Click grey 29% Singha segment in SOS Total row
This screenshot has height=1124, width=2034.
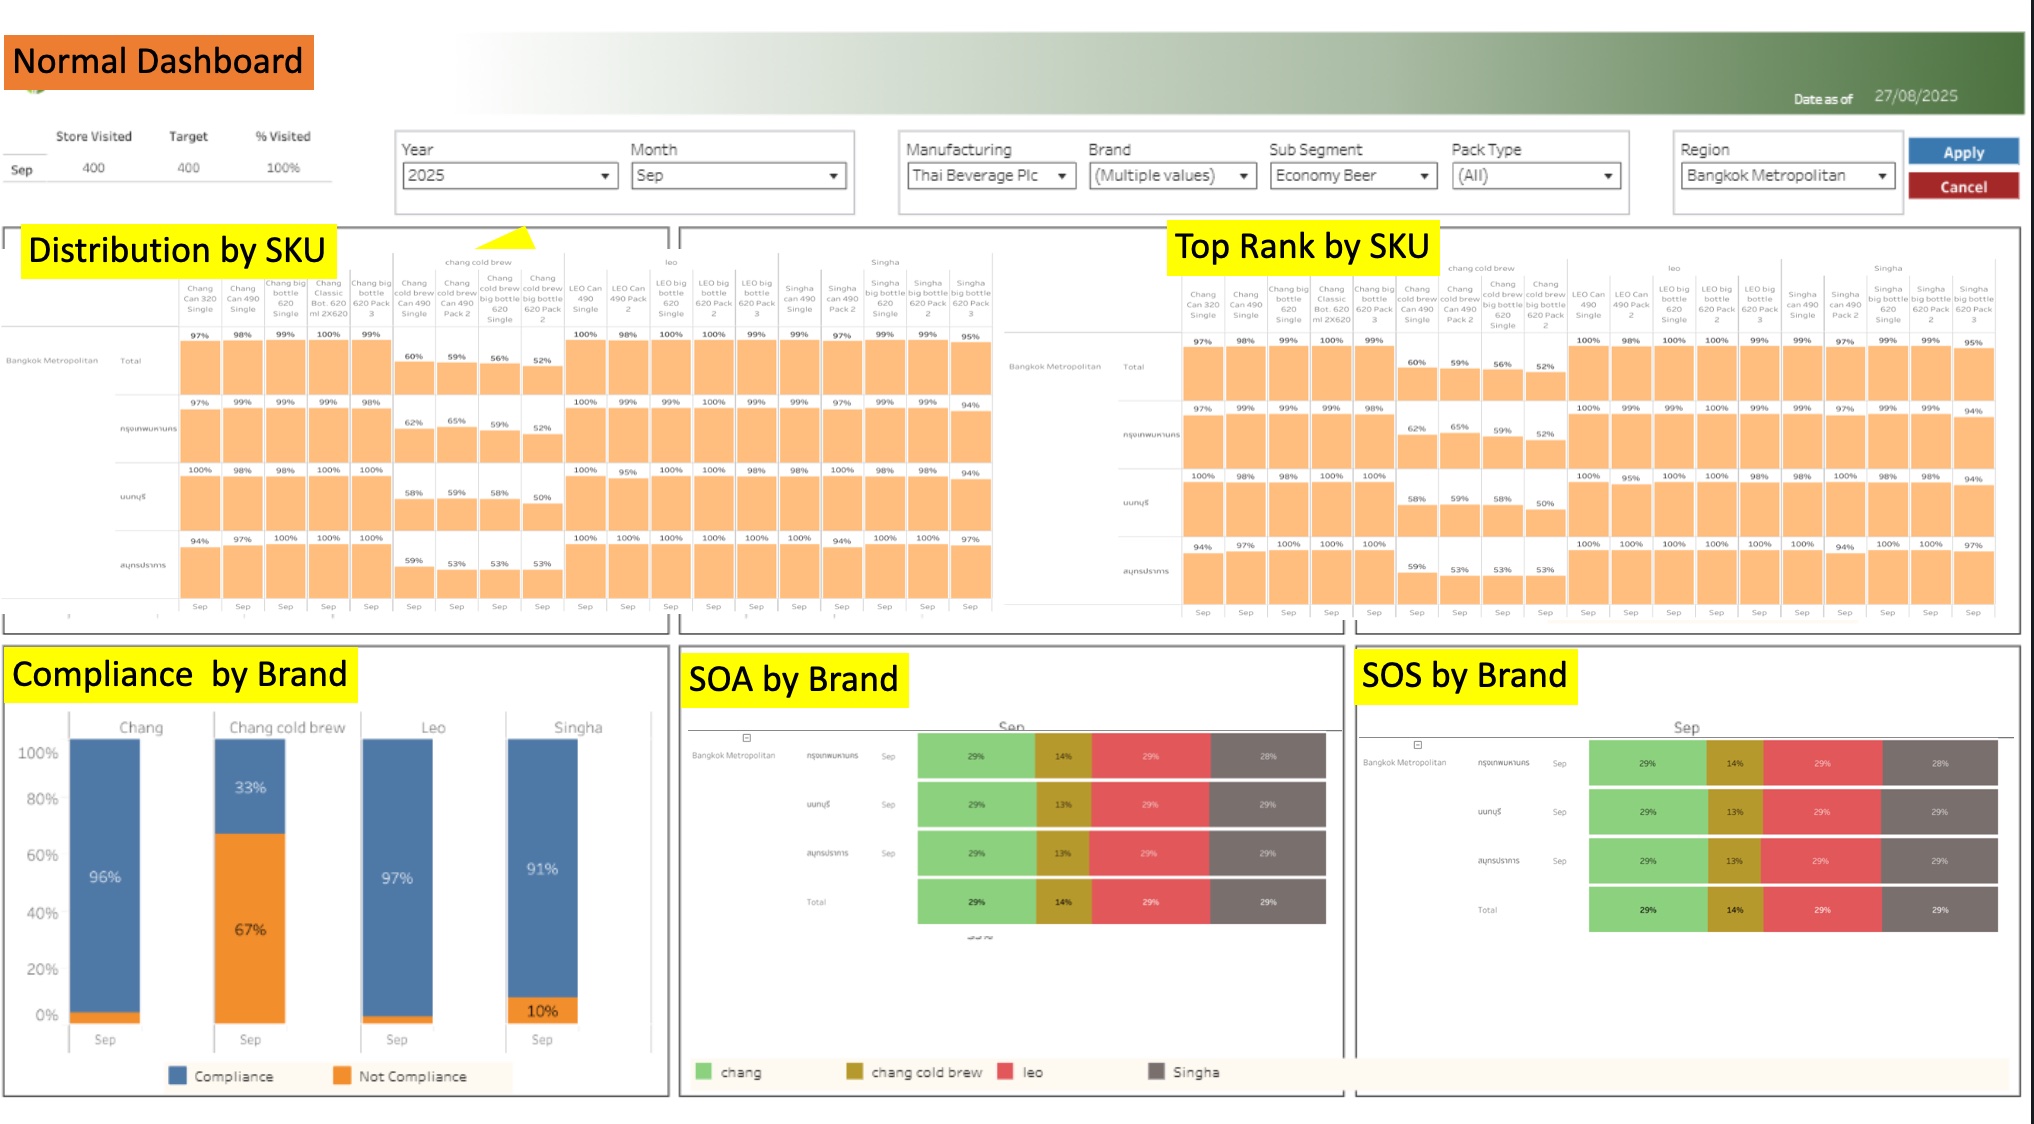[x=1940, y=910]
